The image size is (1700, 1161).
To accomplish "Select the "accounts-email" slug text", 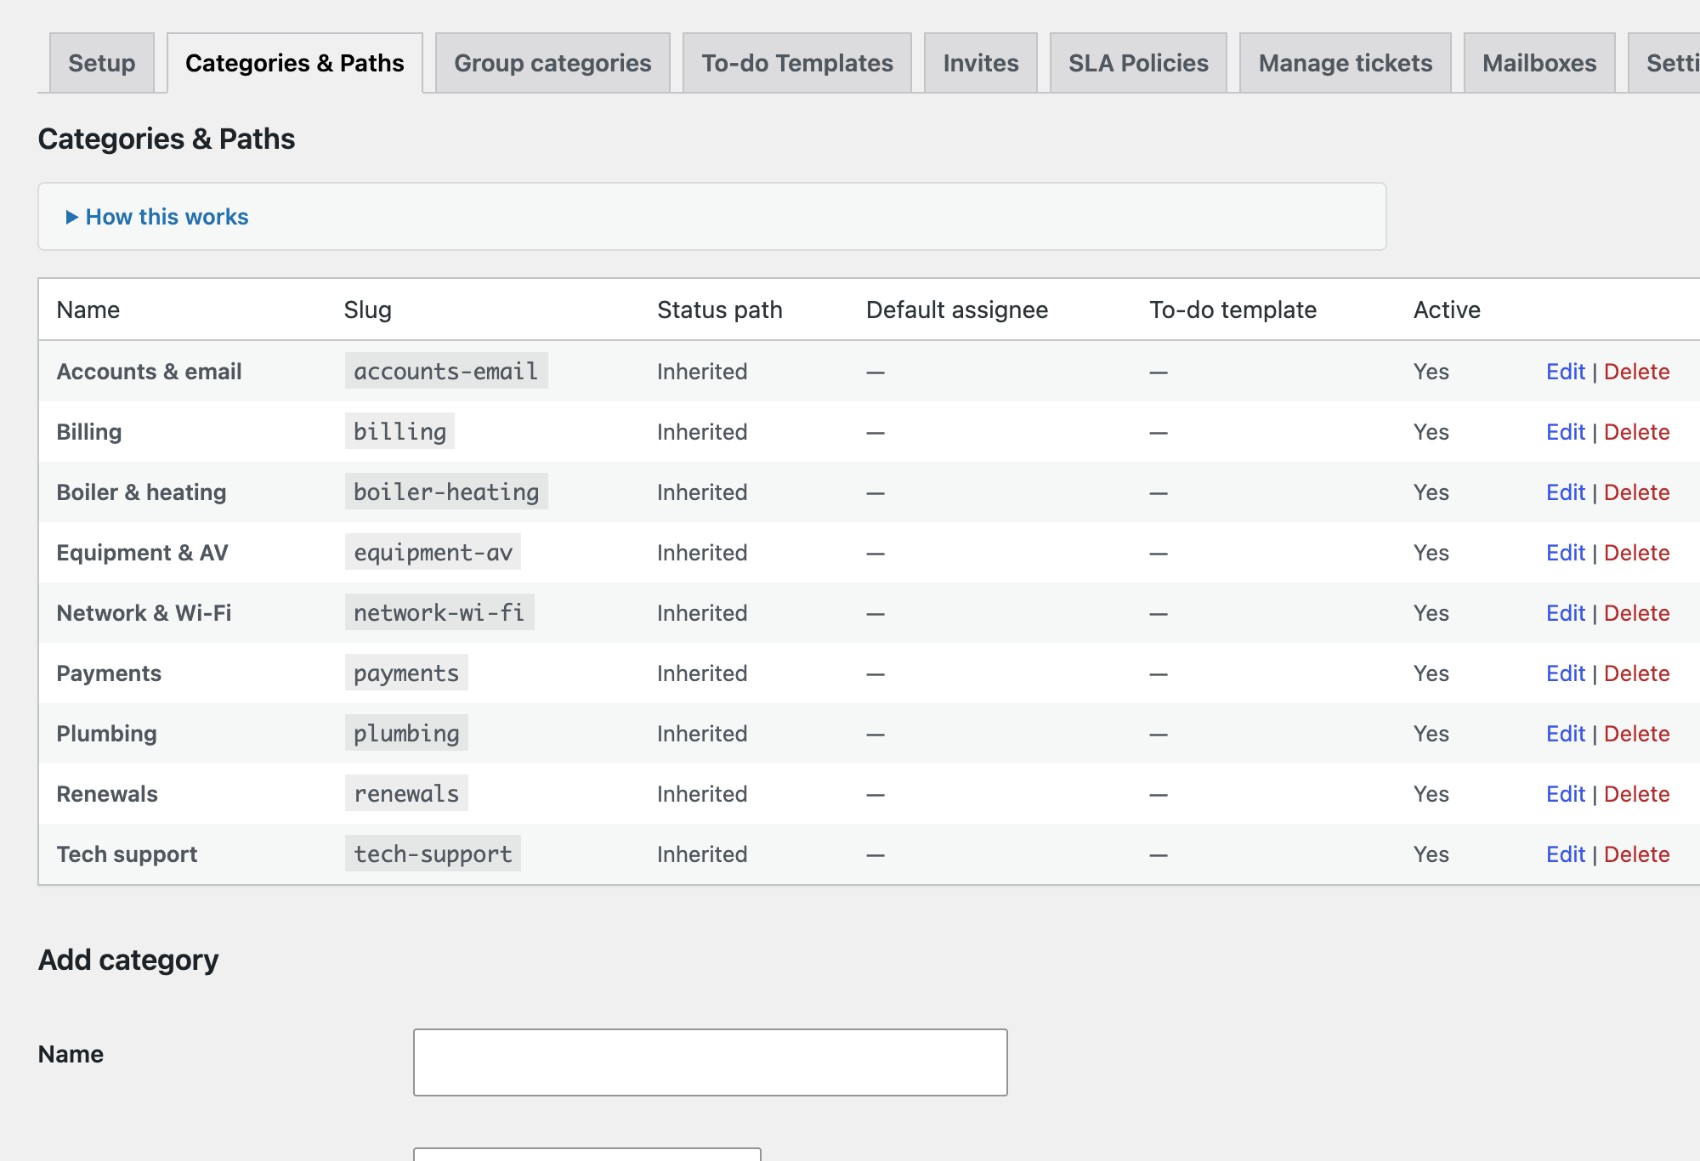I will click(446, 371).
